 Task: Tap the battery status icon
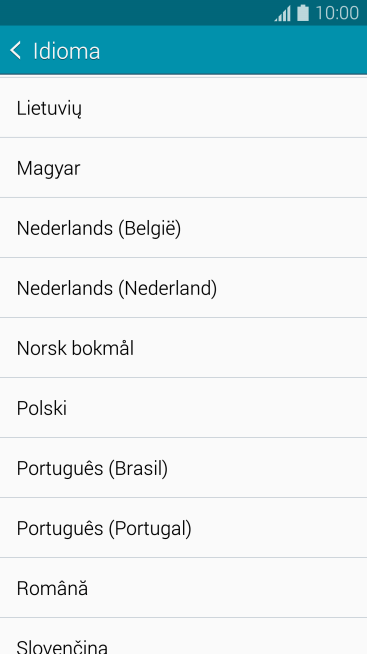point(303,13)
